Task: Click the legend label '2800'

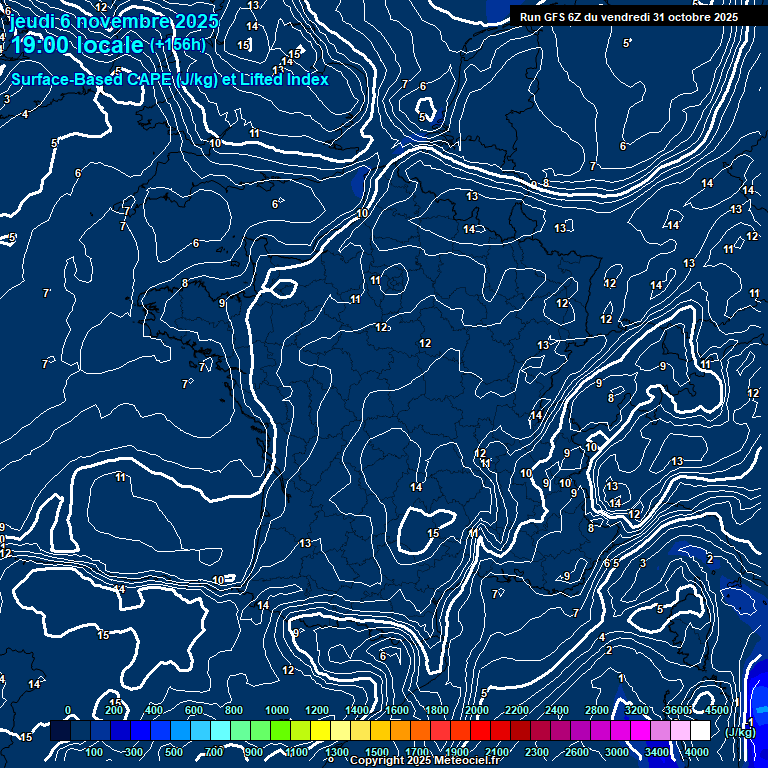Action: tap(598, 710)
